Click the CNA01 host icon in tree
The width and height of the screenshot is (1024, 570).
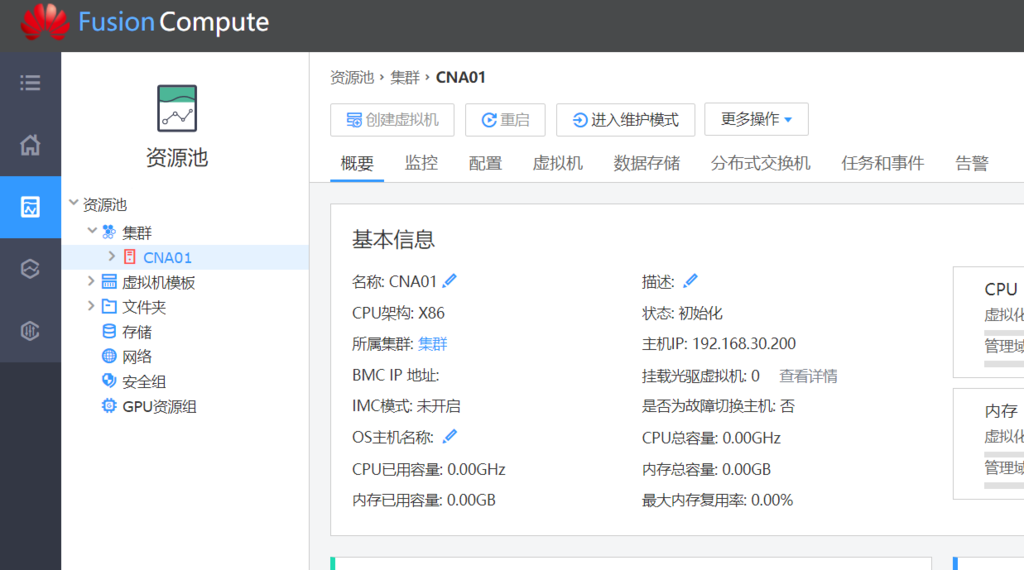click(x=130, y=257)
